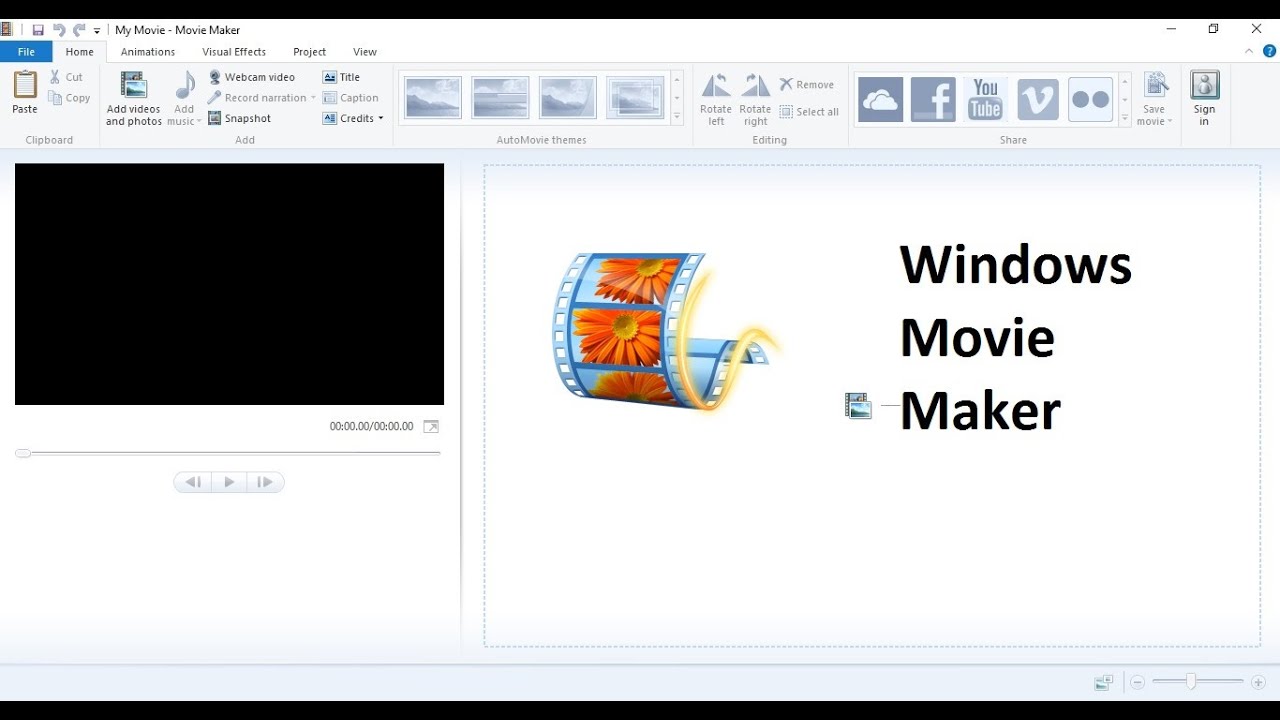Viewport: 1280px width, 720px height.
Task: Expand the Credits dropdown arrow
Action: pyautogui.click(x=381, y=118)
